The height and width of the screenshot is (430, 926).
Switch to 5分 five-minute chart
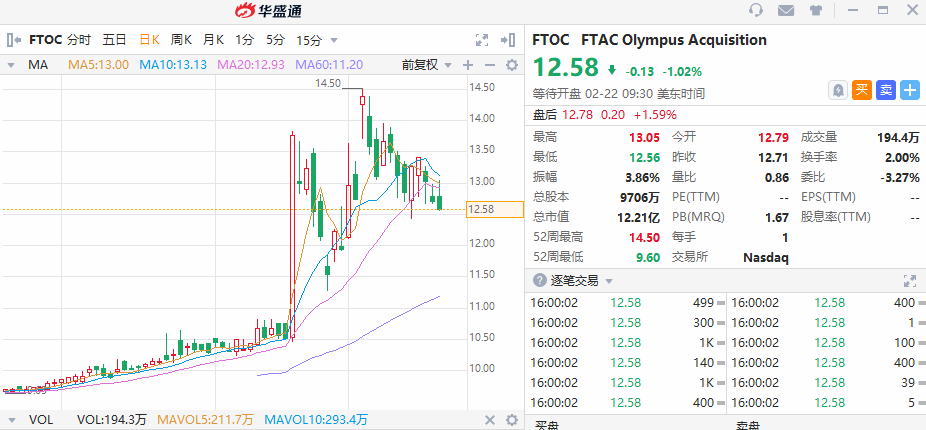point(275,40)
